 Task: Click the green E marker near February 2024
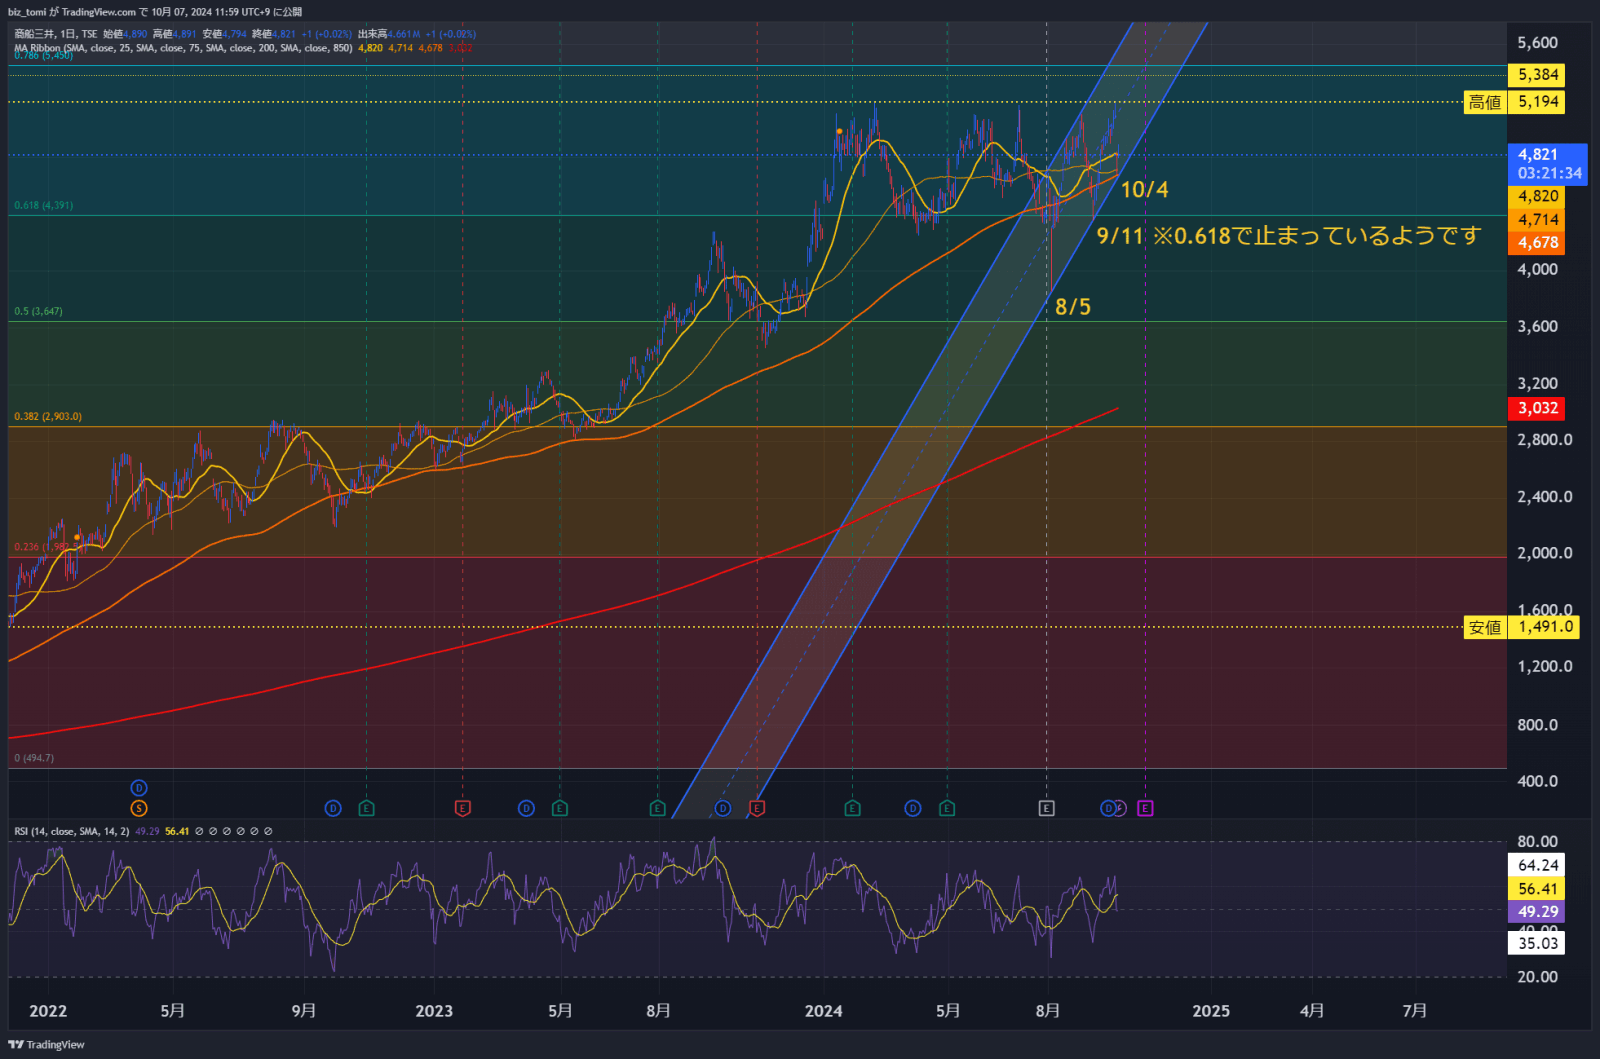point(852,808)
